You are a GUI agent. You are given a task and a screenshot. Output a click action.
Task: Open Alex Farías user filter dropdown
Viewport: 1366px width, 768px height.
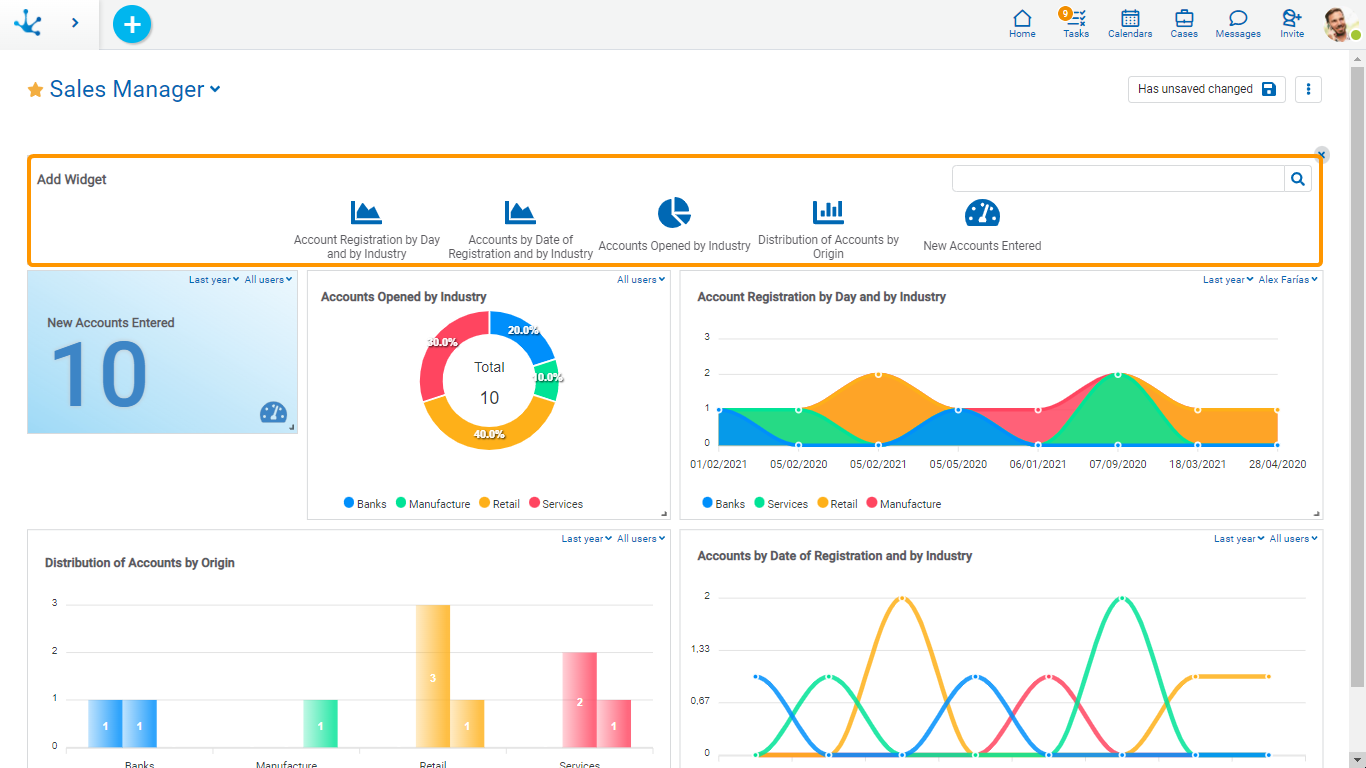click(1288, 280)
